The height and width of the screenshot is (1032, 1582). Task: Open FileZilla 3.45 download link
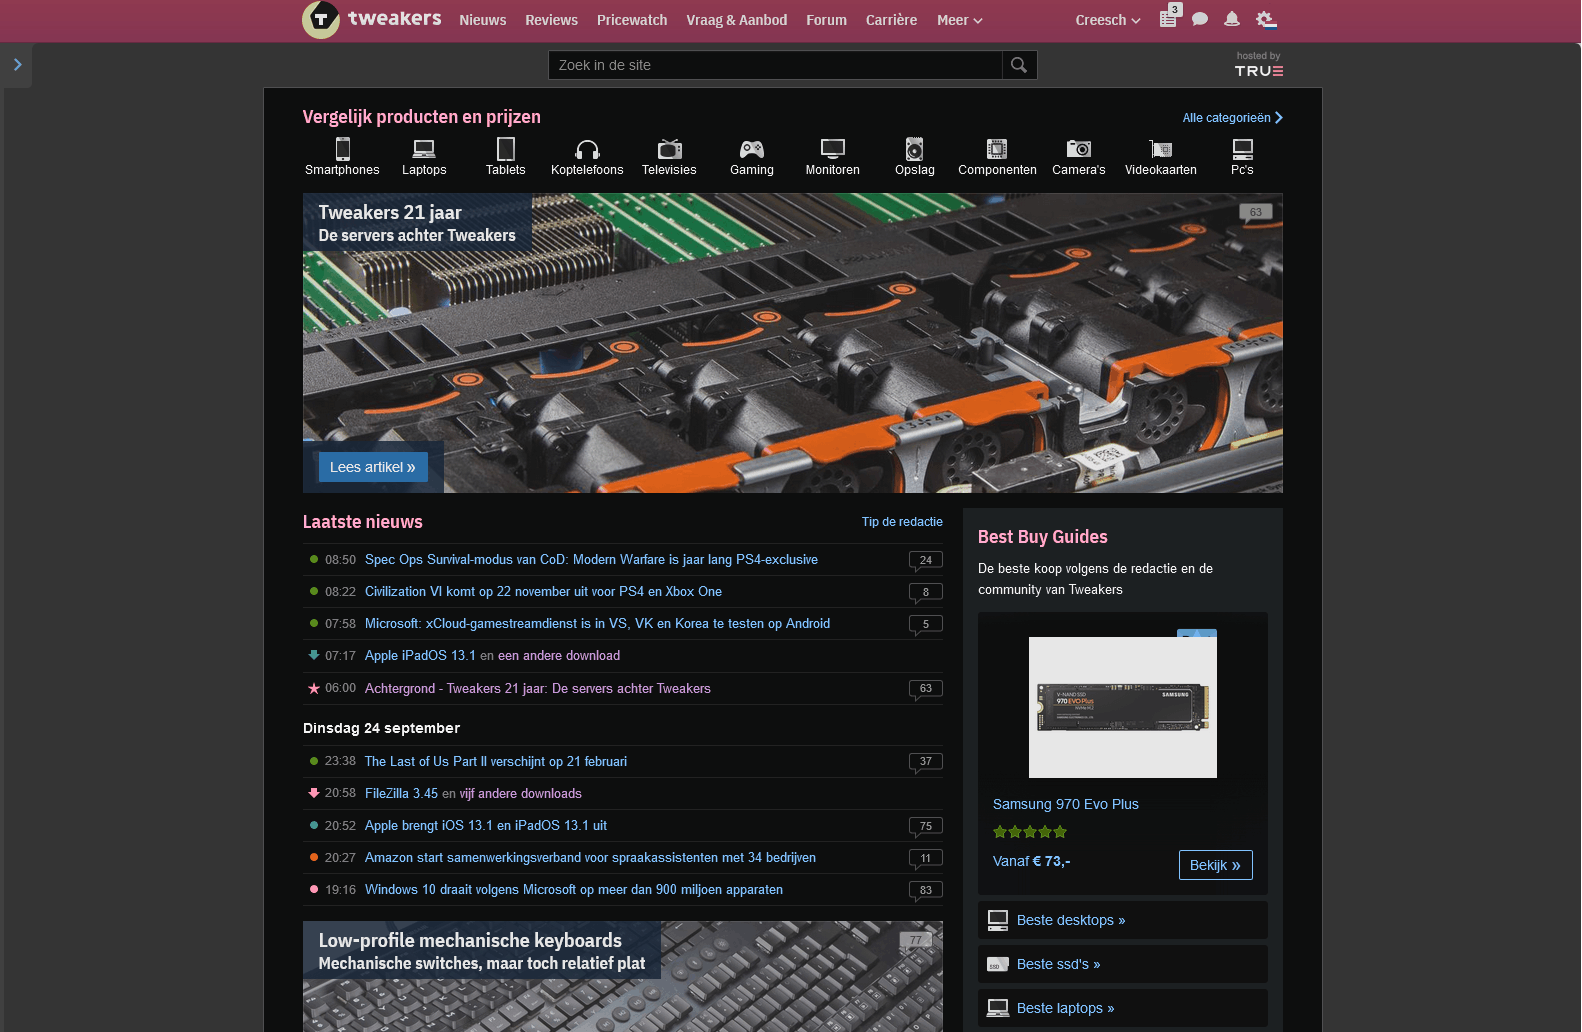(401, 794)
